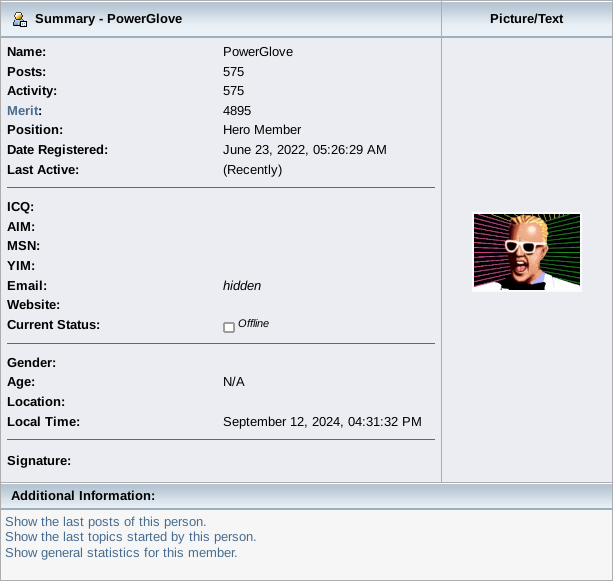Click the Offline status icon
This screenshot has width=613, height=581.
click(x=229, y=327)
